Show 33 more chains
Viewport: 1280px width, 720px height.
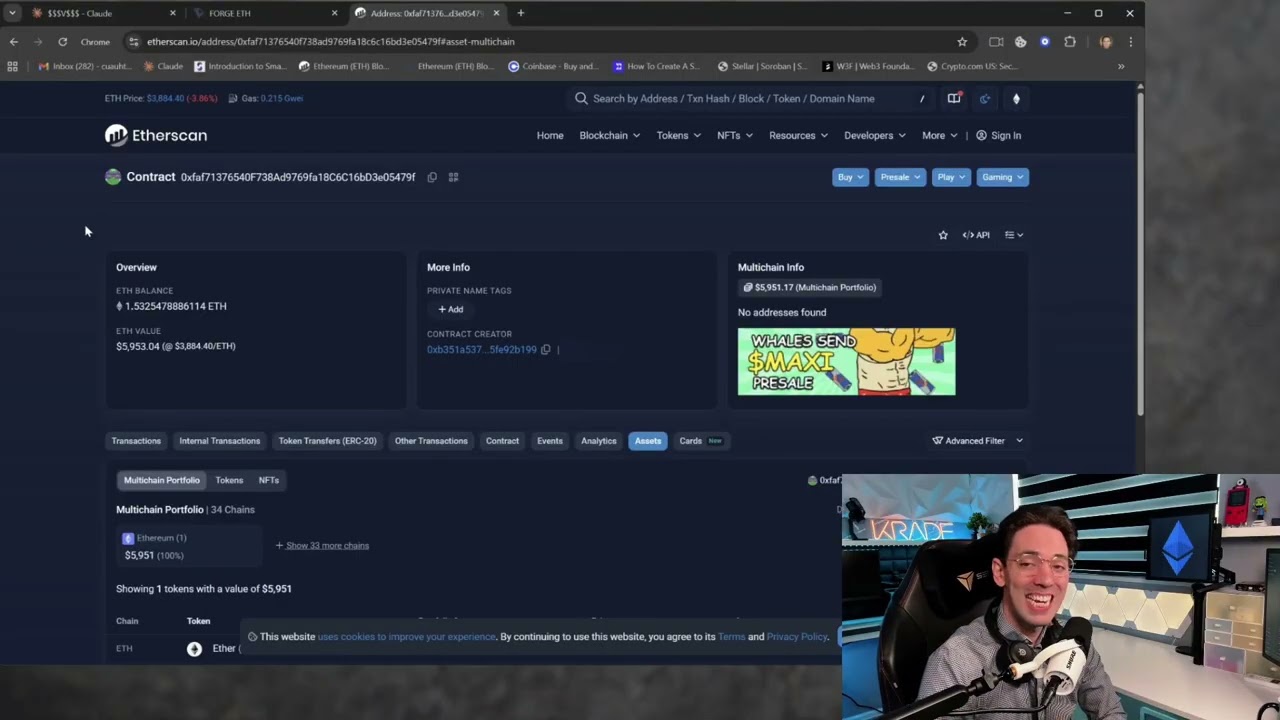click(322, 546)
